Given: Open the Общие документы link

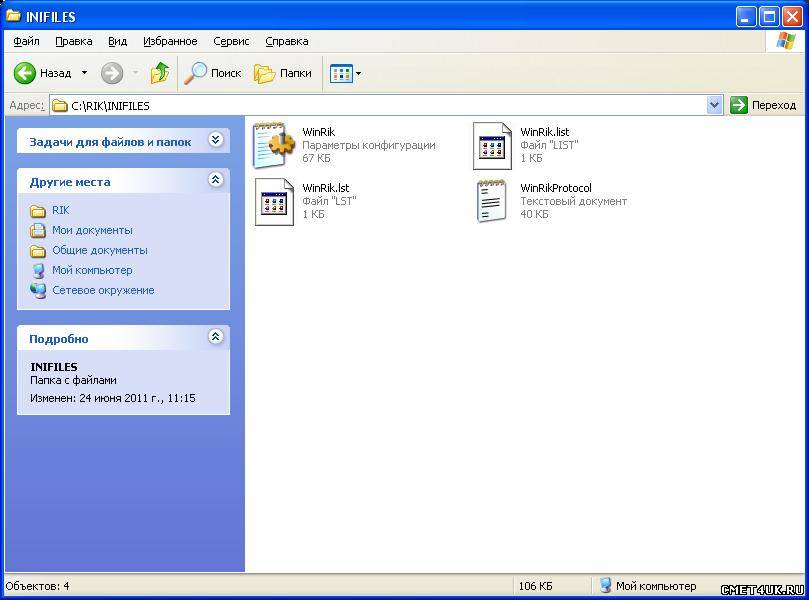Looking at the screenshot, I should (100, 251).
